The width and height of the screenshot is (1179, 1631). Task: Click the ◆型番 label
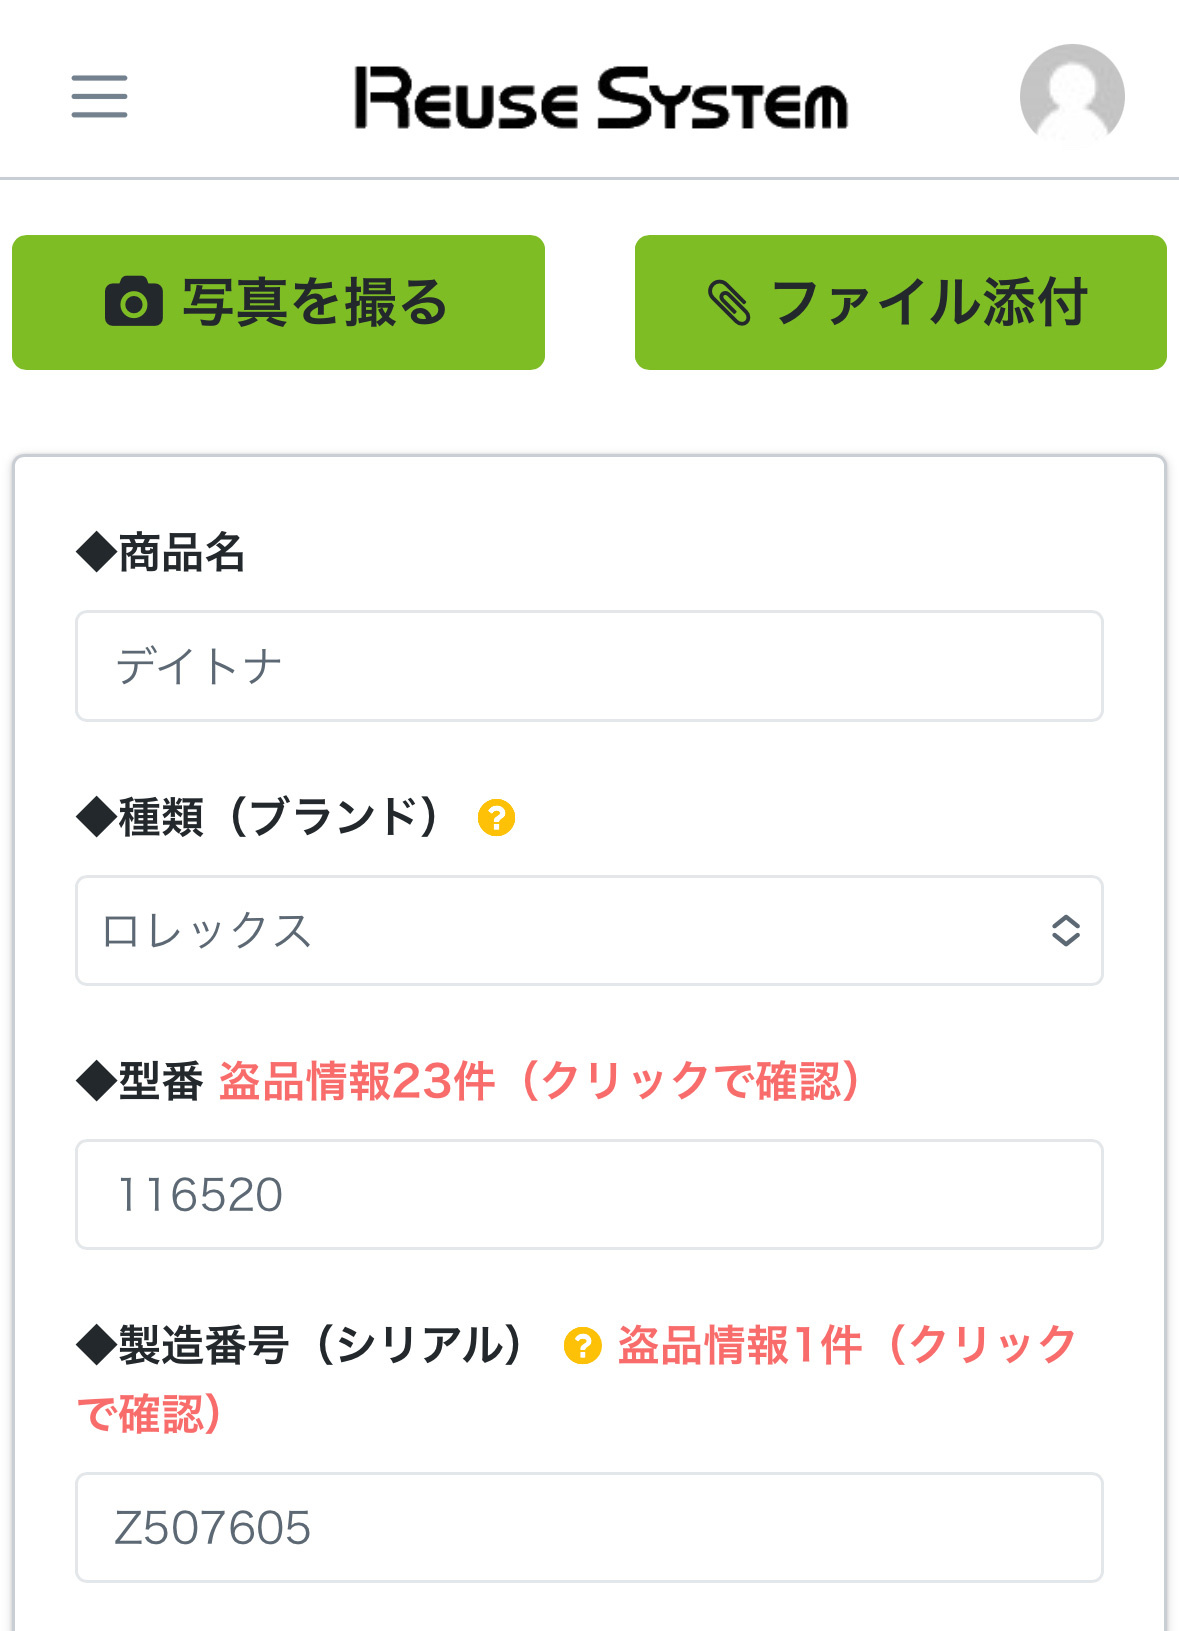[x=140, y=1081]
